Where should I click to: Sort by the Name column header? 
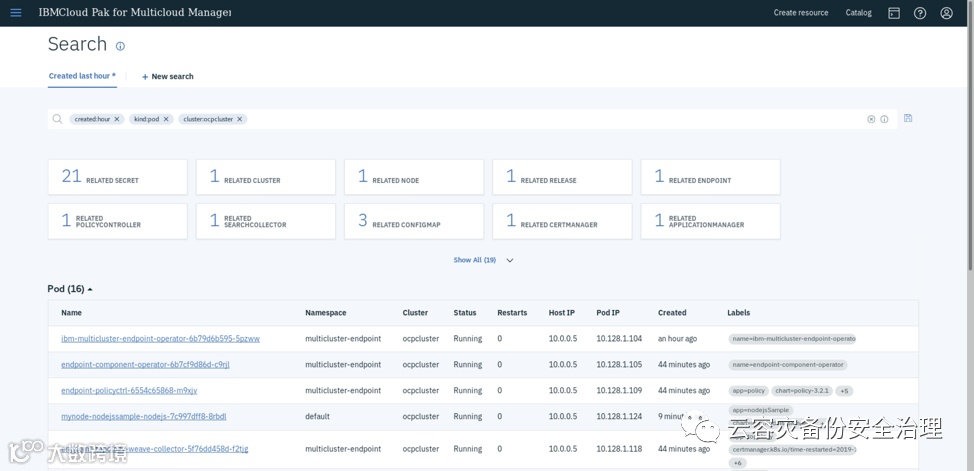click(71, 313)
